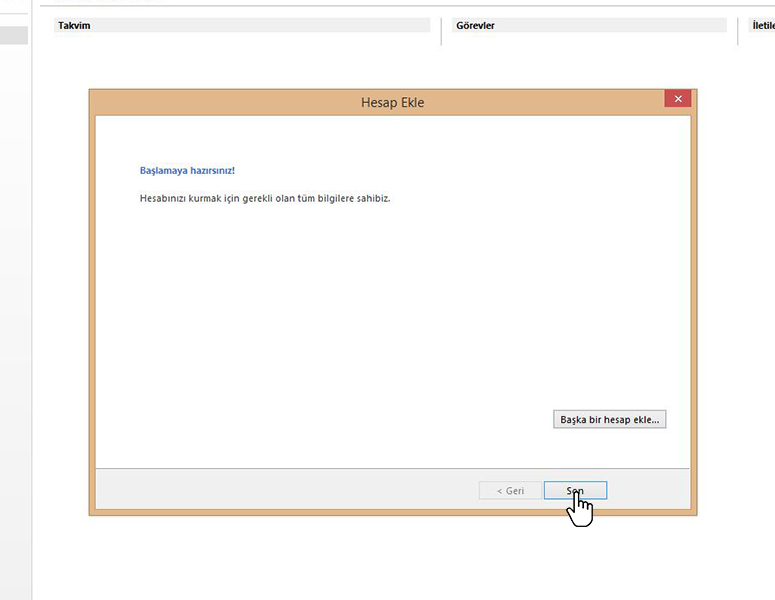775x600 pixels.
Task: Close the Hesap Ekle dialog
Action: click(677, 99)
